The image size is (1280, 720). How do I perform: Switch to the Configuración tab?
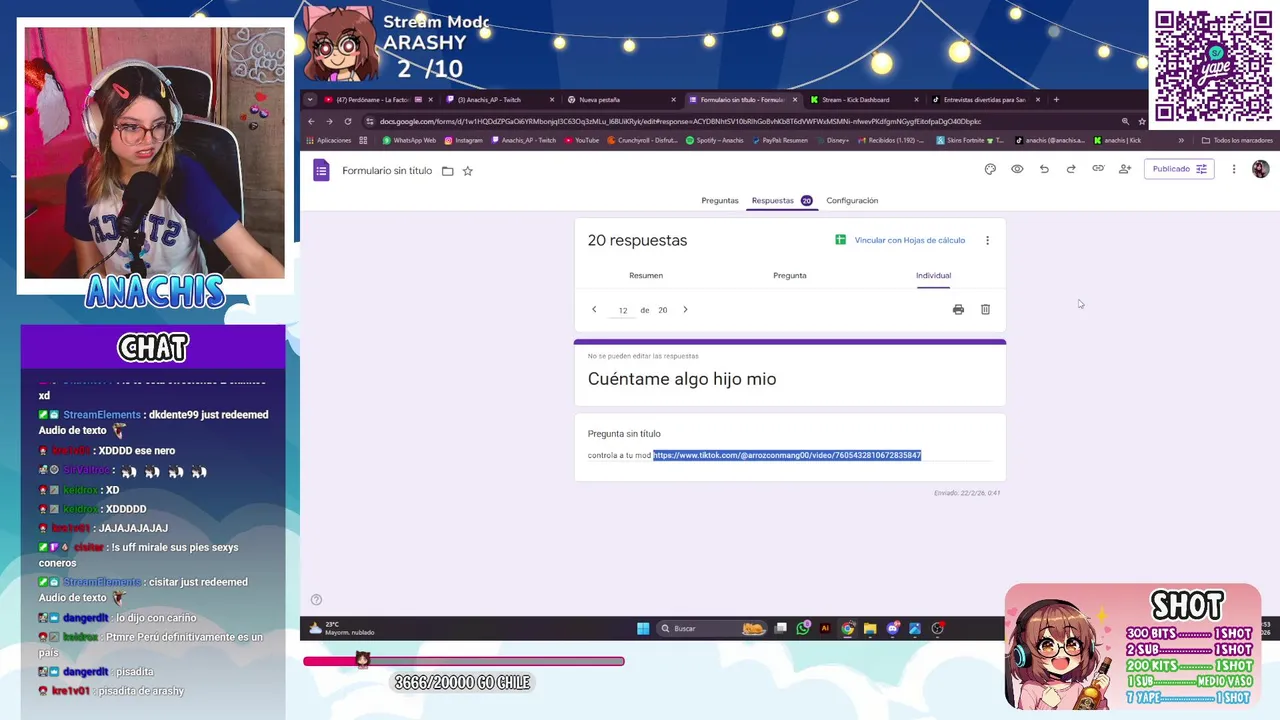coord(852,201)
